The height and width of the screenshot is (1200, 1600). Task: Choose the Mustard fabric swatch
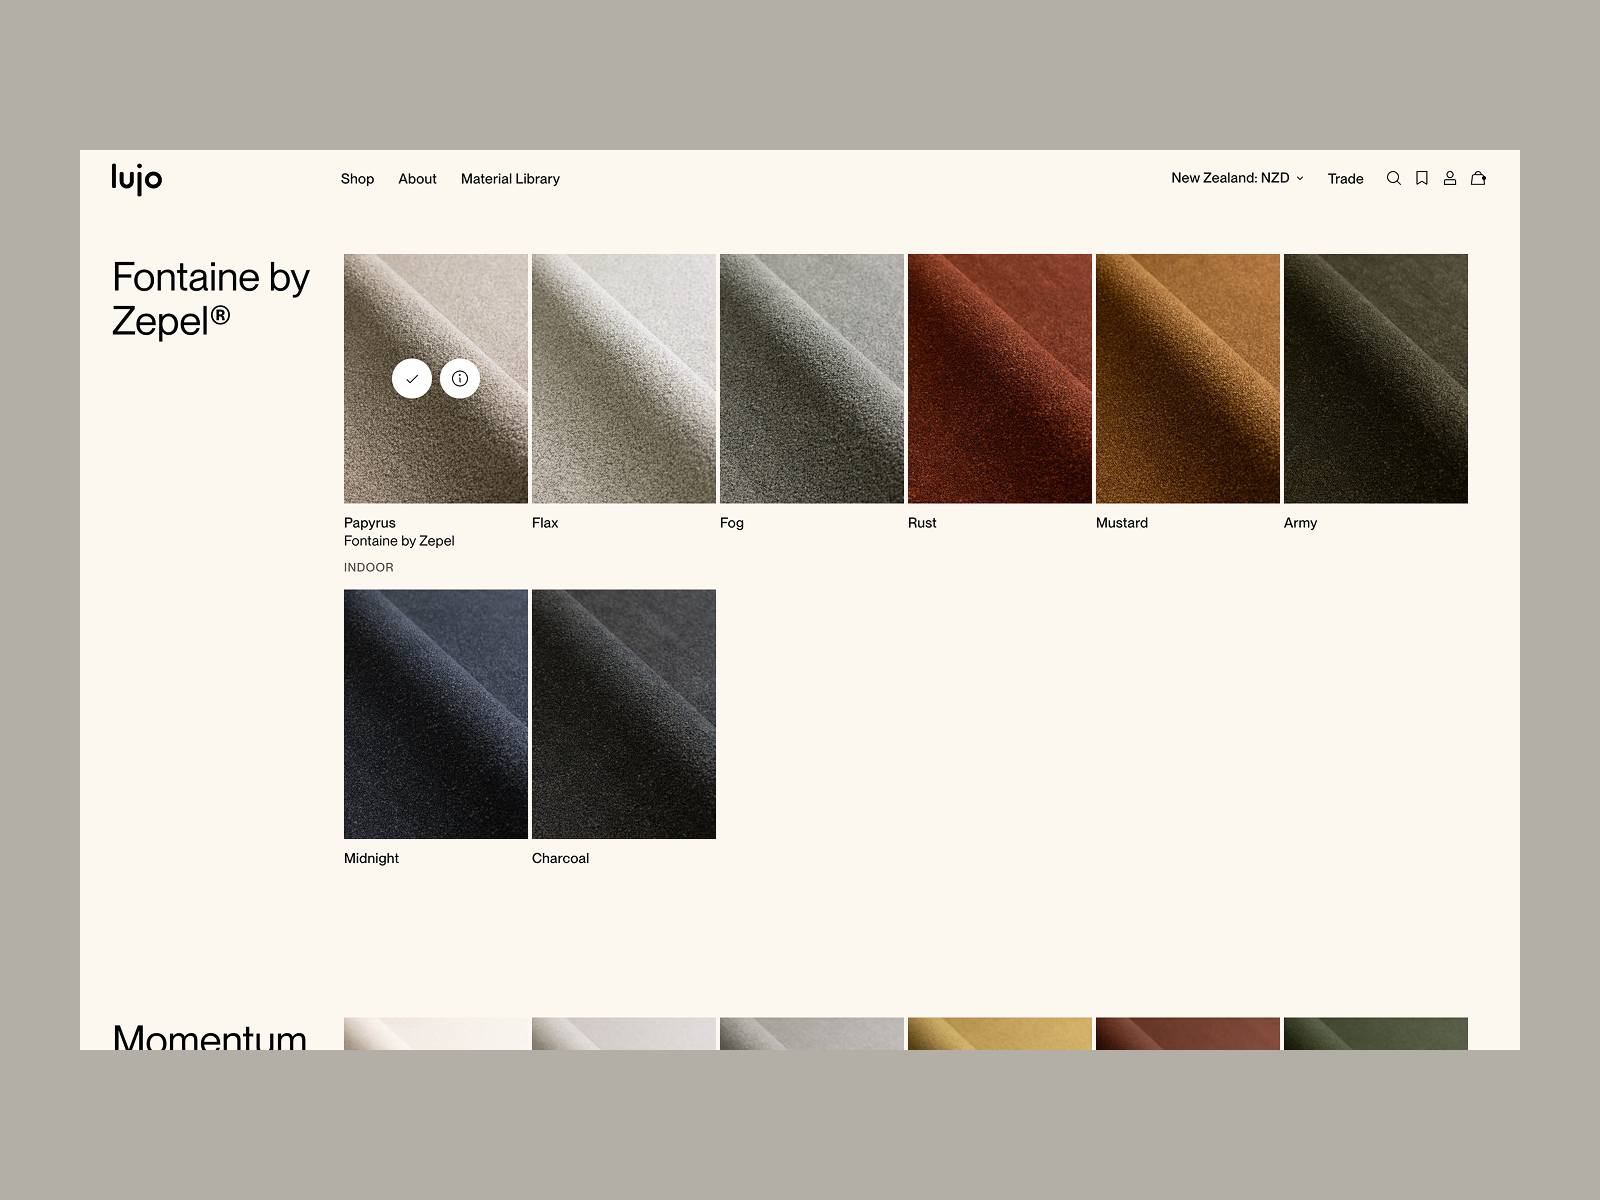coord(1188,378)
